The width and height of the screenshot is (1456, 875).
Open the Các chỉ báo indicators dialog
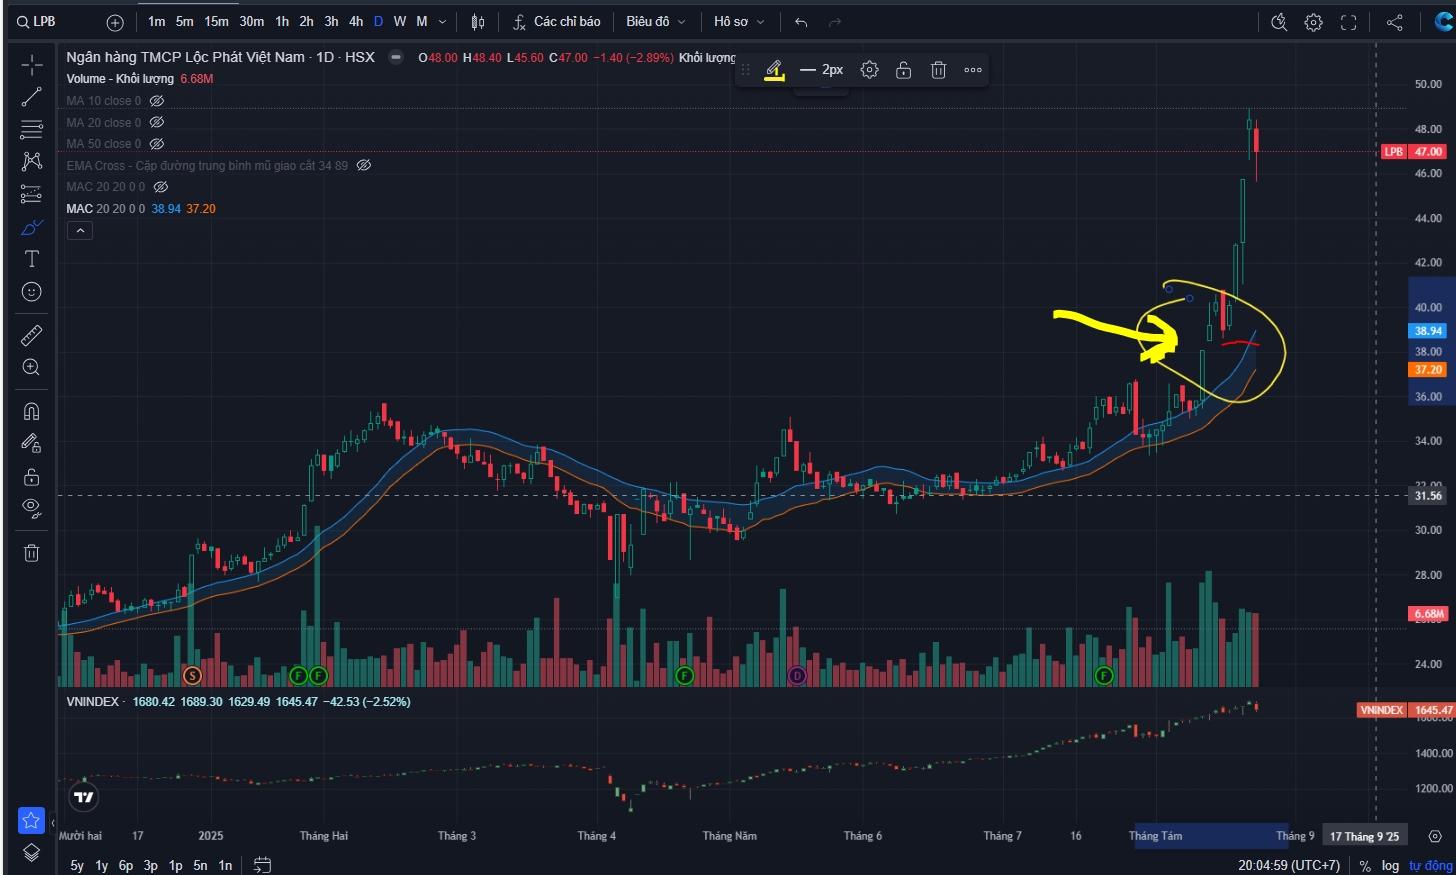[557, 22]
